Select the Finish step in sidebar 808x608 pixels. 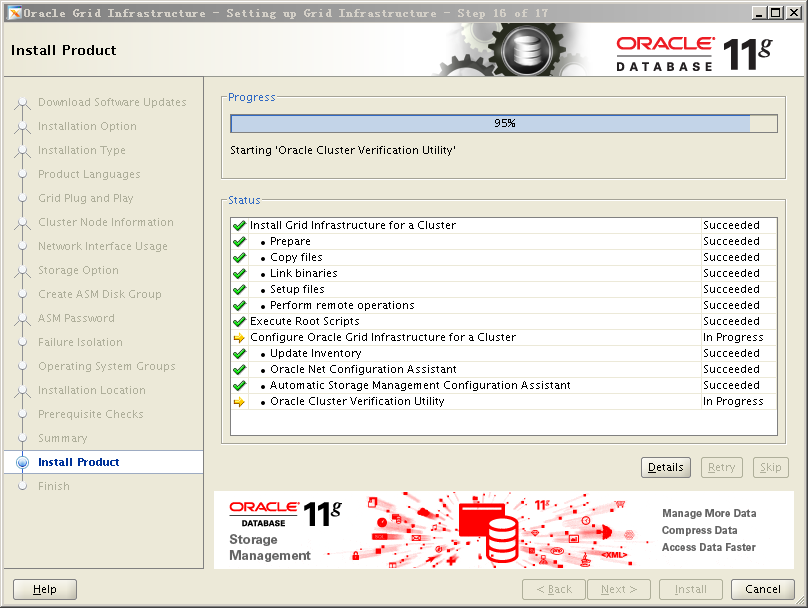click(54, 487)
